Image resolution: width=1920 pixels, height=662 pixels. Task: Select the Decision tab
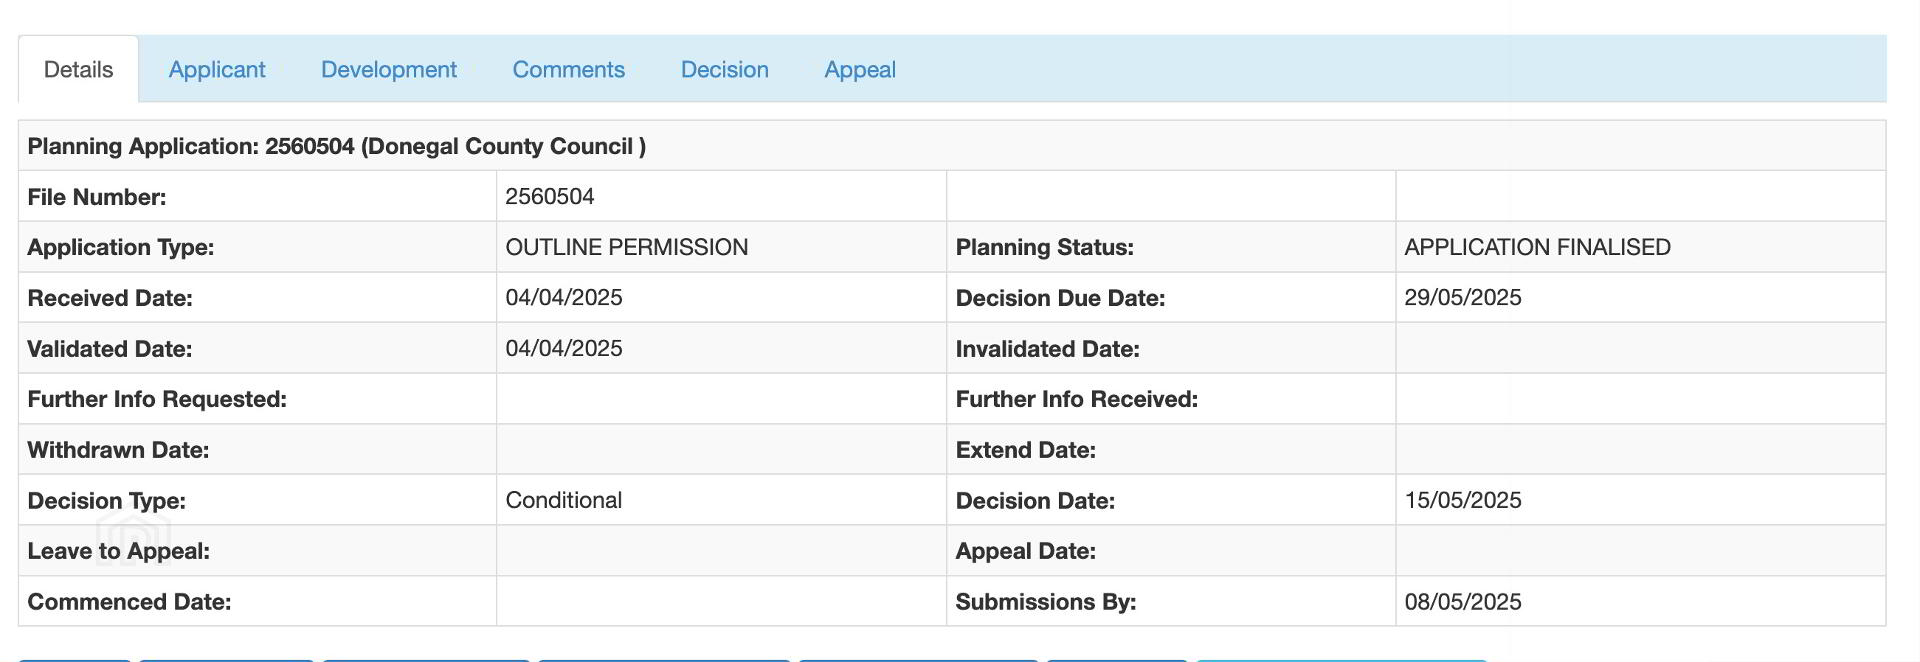coord(725,70)
